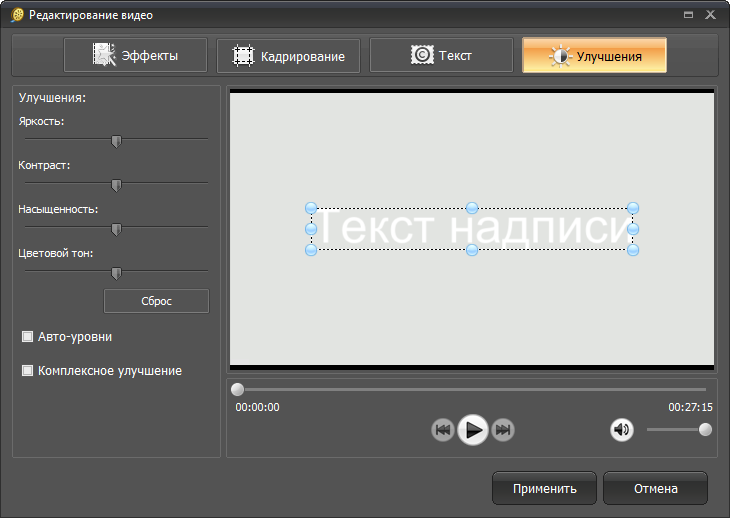The height and width of the screenshot is (518, 730).
Task: Click the Яркость slider handle
Action: click(x=116, y=141)
